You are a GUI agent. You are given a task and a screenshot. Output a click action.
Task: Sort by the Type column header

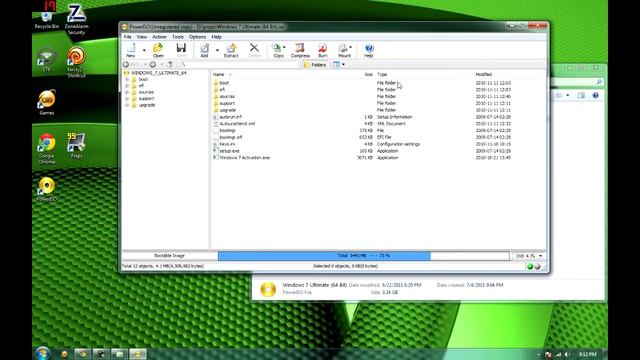coord(382,74)
